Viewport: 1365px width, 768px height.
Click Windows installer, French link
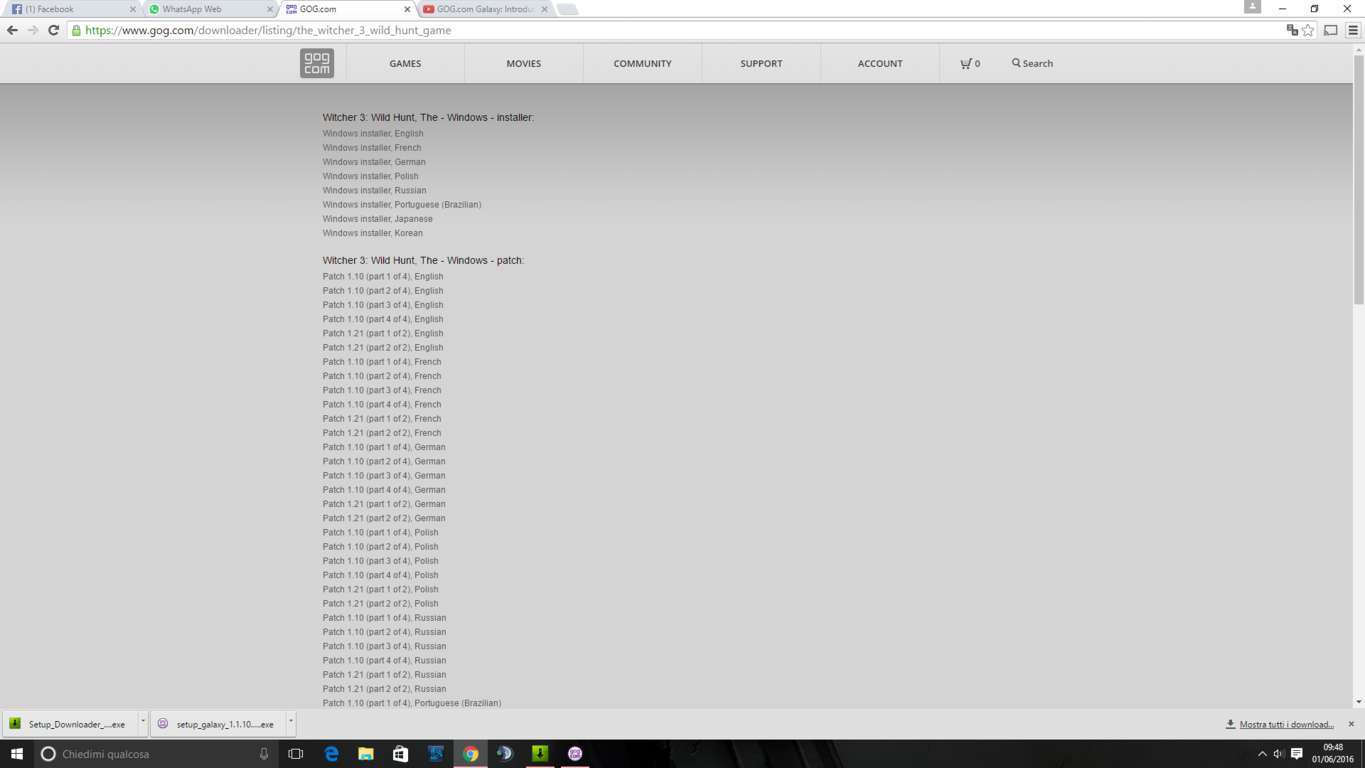click(372, 147)
